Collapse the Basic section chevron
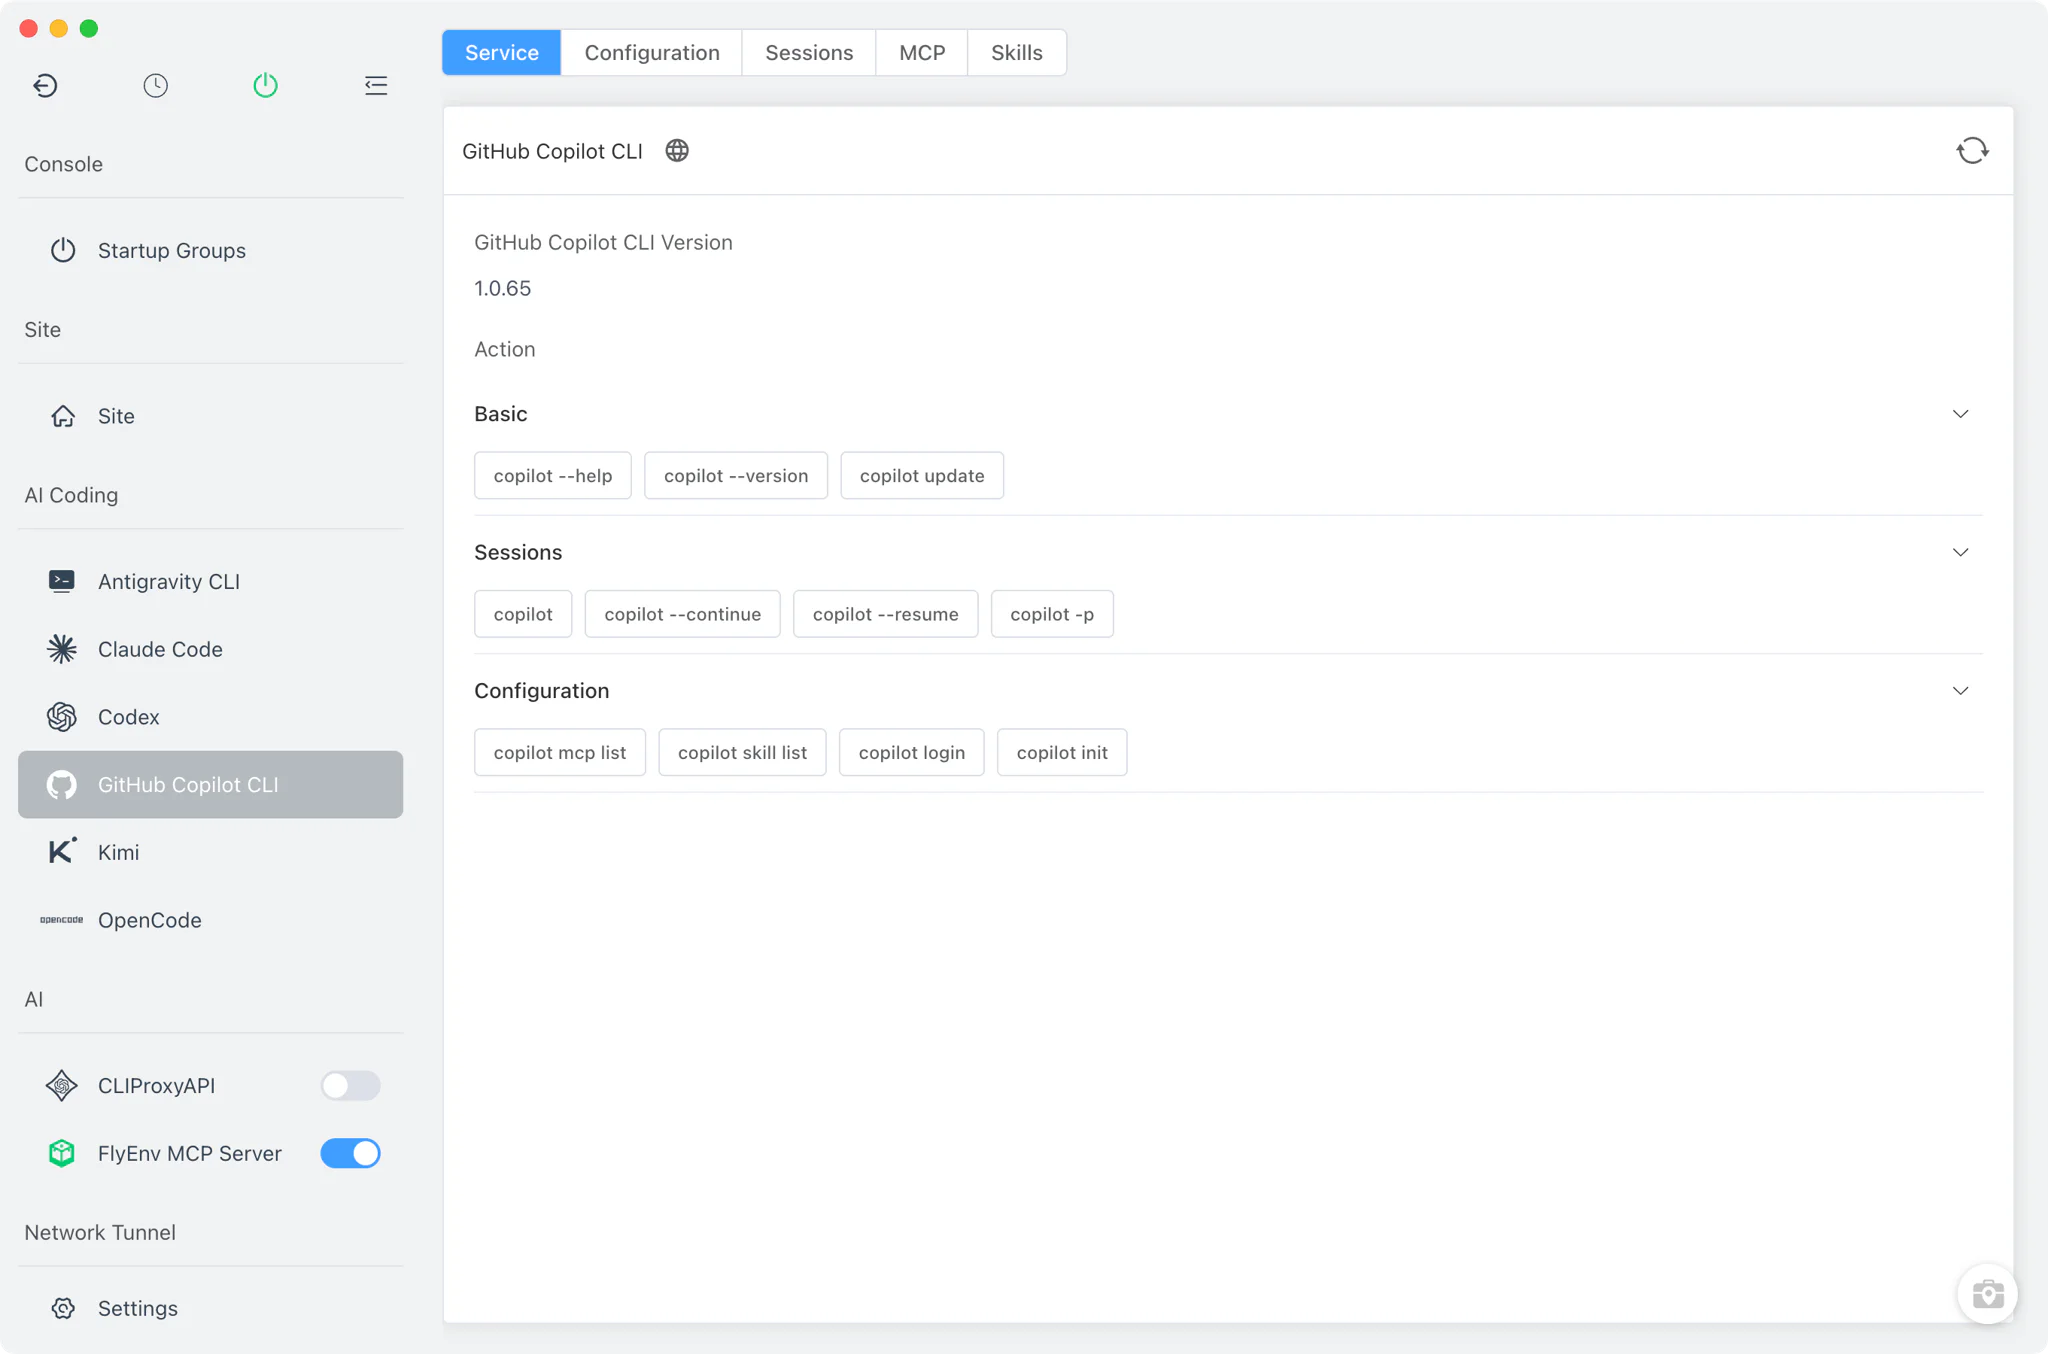The width and height of the screenshot is (2048, 1354). point(1960,414)
